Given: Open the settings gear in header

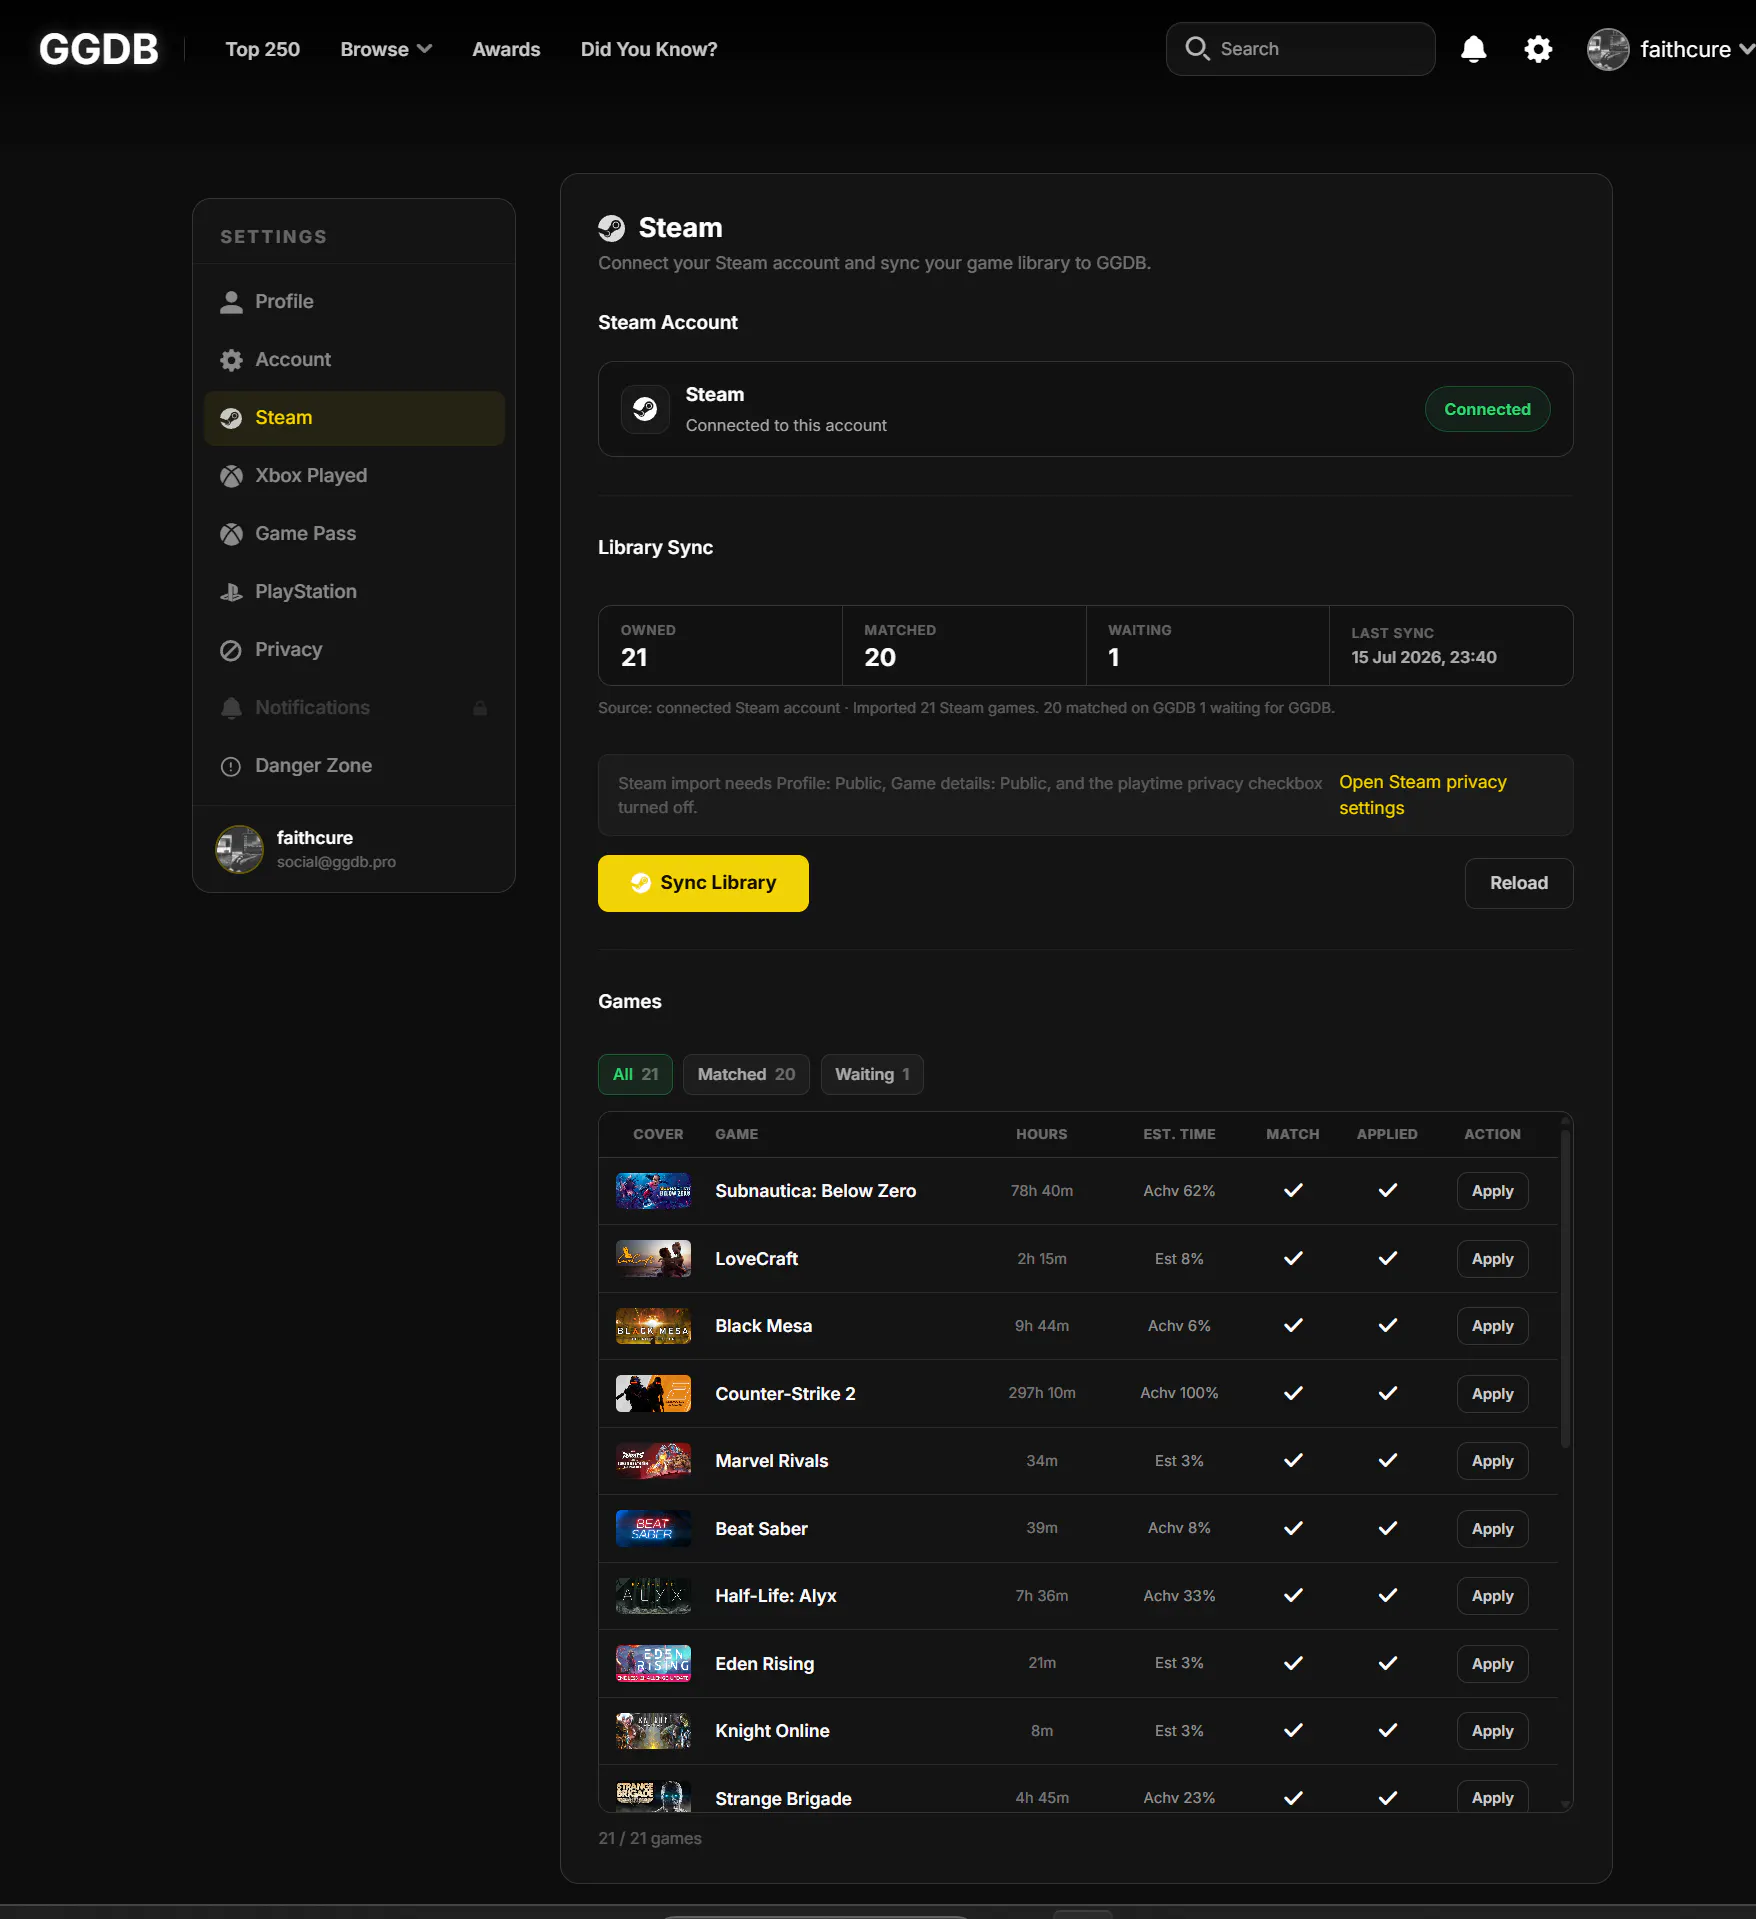Looking at the screenshot, I should coord(1538,49).
